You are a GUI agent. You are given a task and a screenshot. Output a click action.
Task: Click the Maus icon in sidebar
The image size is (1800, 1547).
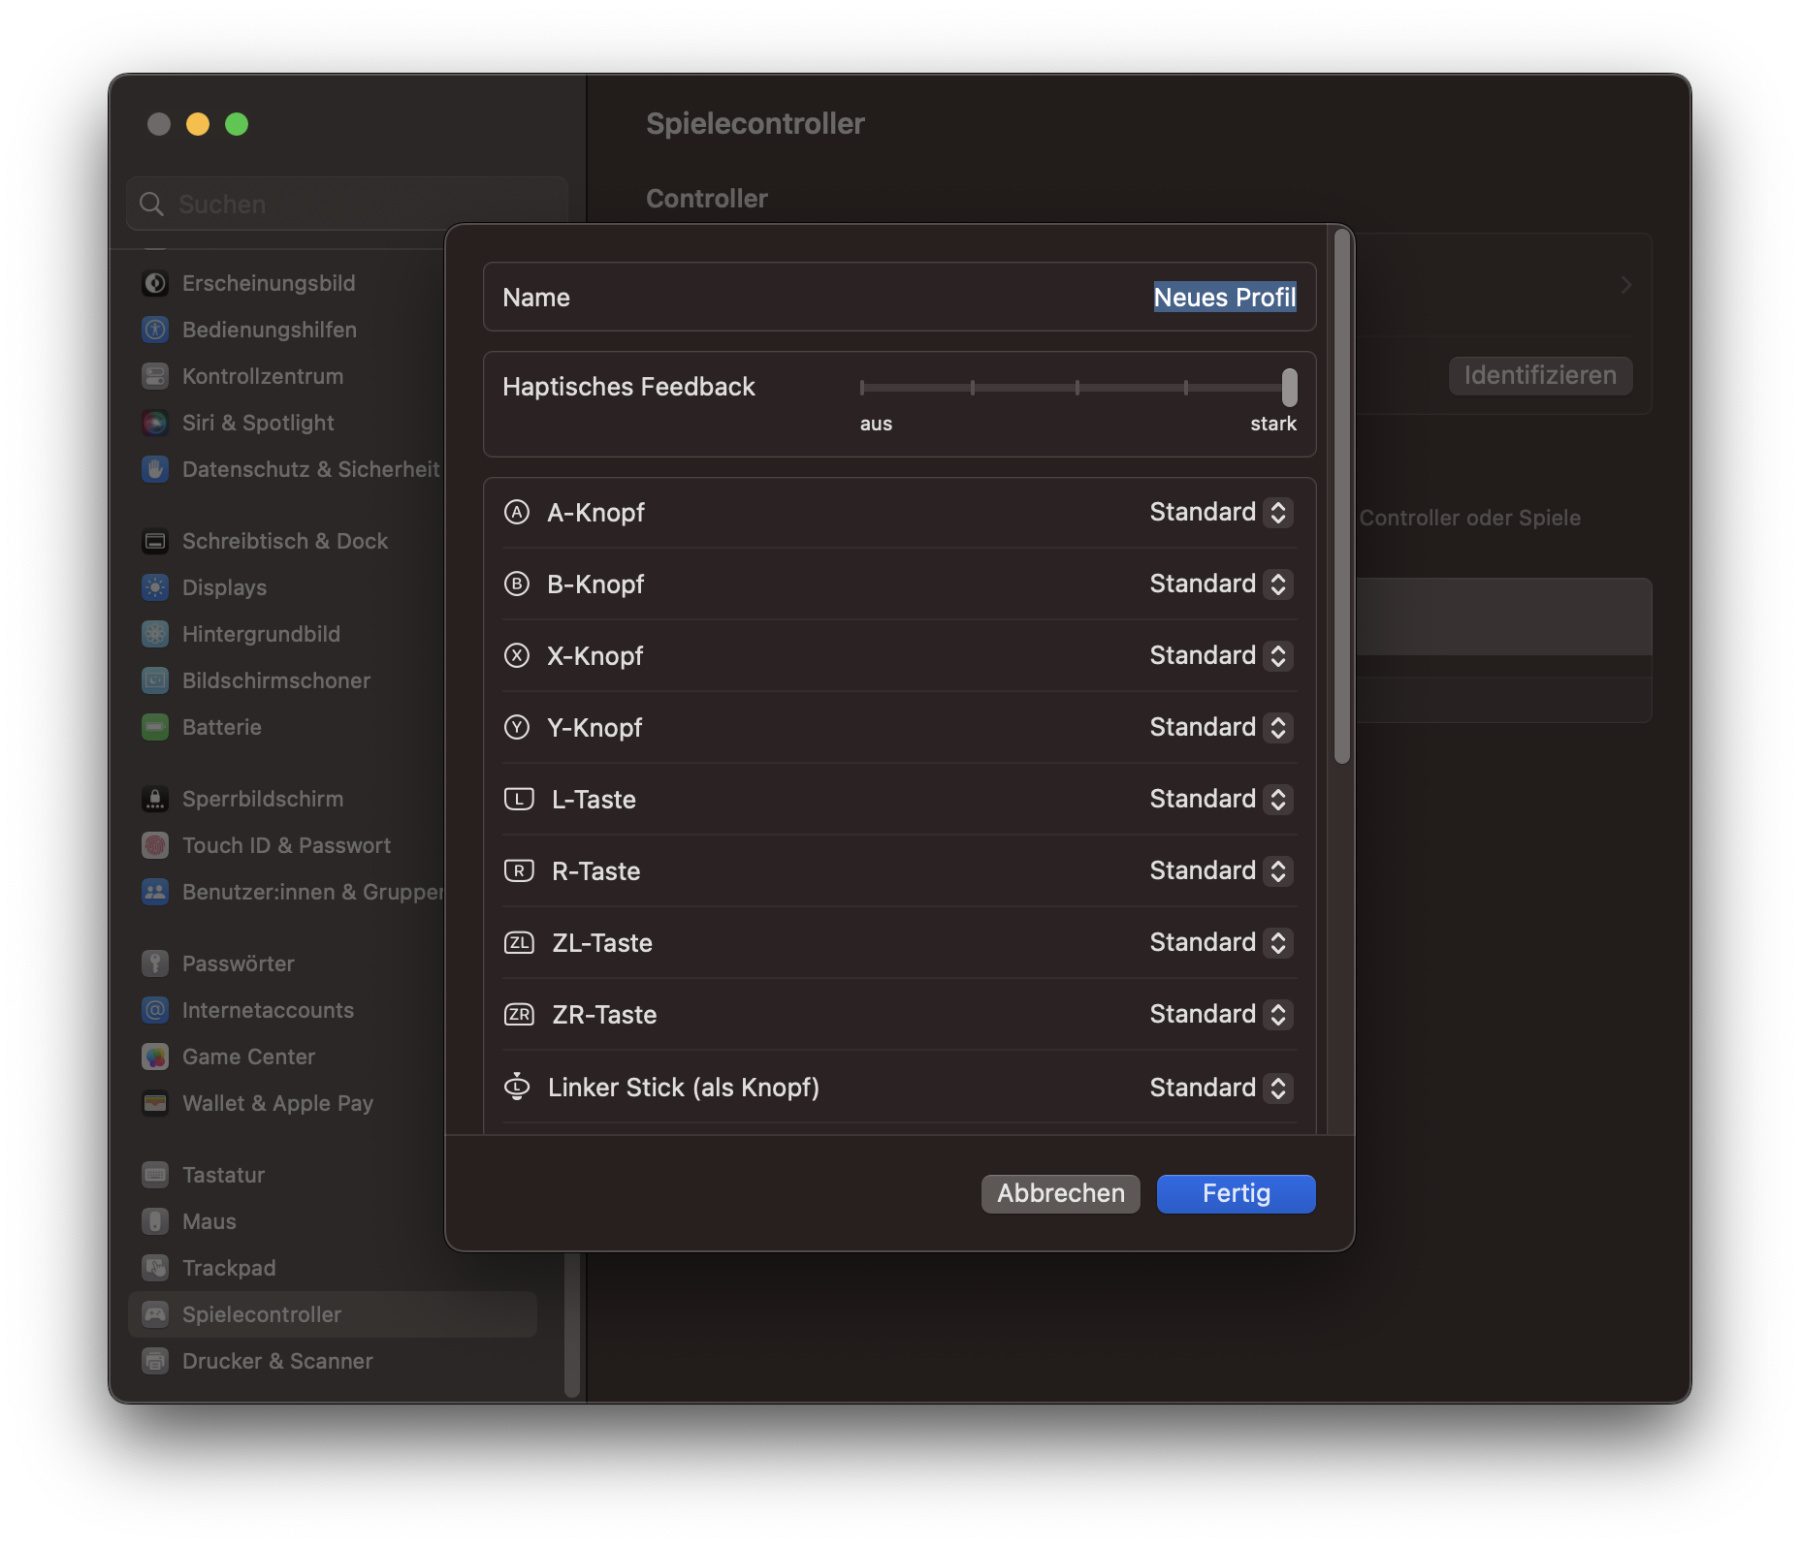pos(155,1221)
